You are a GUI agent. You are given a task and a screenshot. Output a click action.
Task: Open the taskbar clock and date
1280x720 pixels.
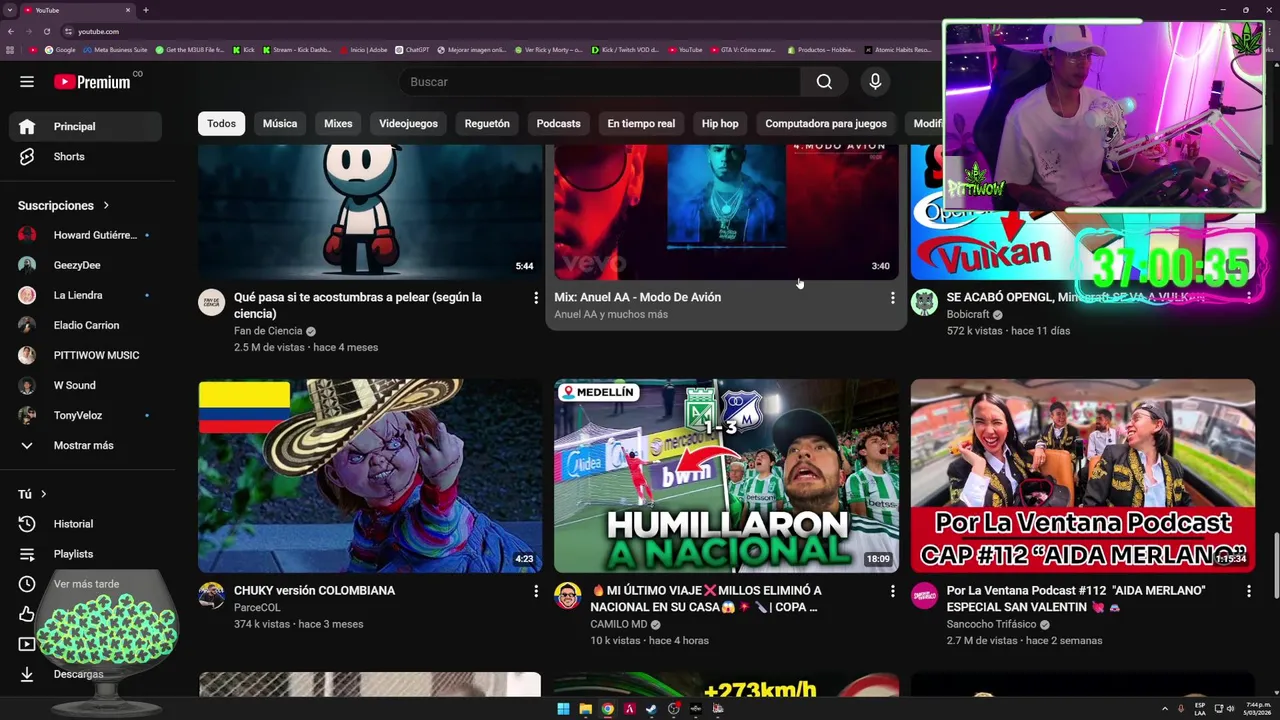click(1257, 709)
